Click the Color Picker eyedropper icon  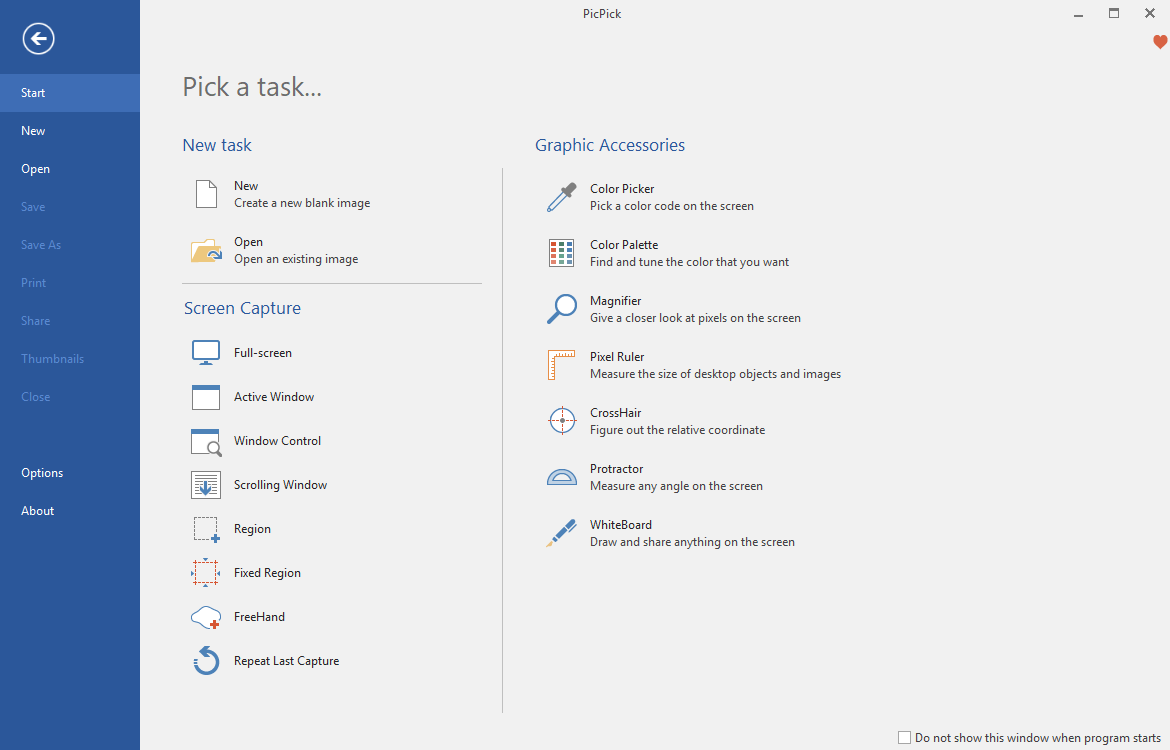561,198
